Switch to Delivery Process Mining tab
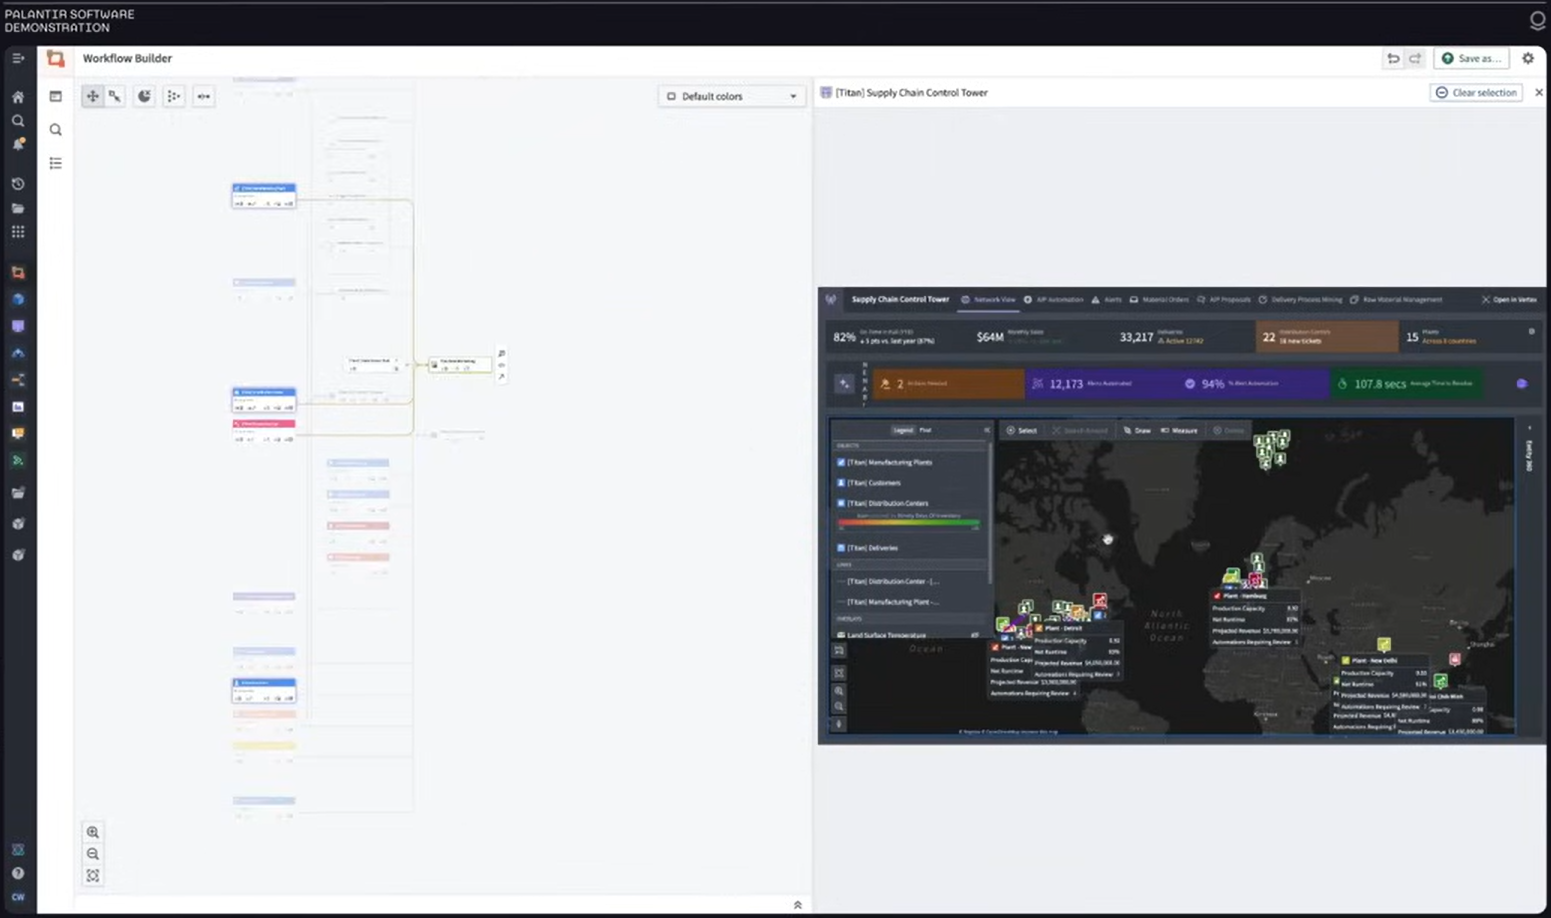Viewport: 1551px width, 918px height. tap(1300, 299)
